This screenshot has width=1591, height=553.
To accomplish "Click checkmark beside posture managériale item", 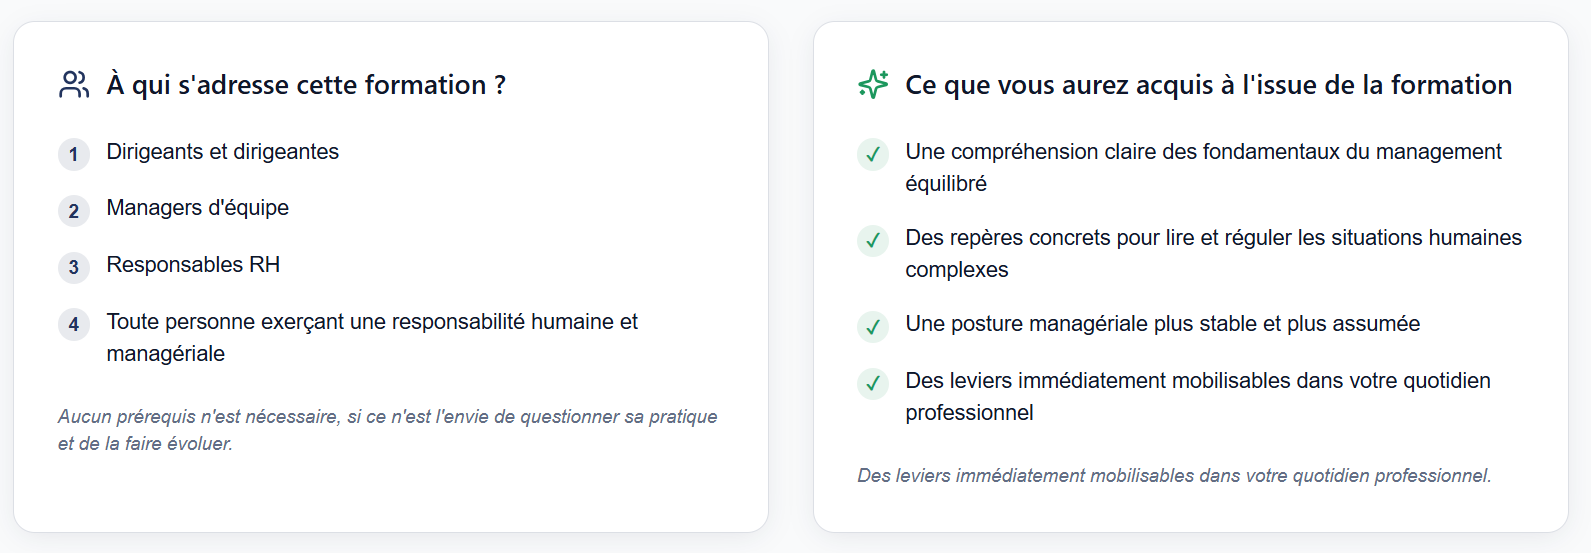I will click(873, 326).
